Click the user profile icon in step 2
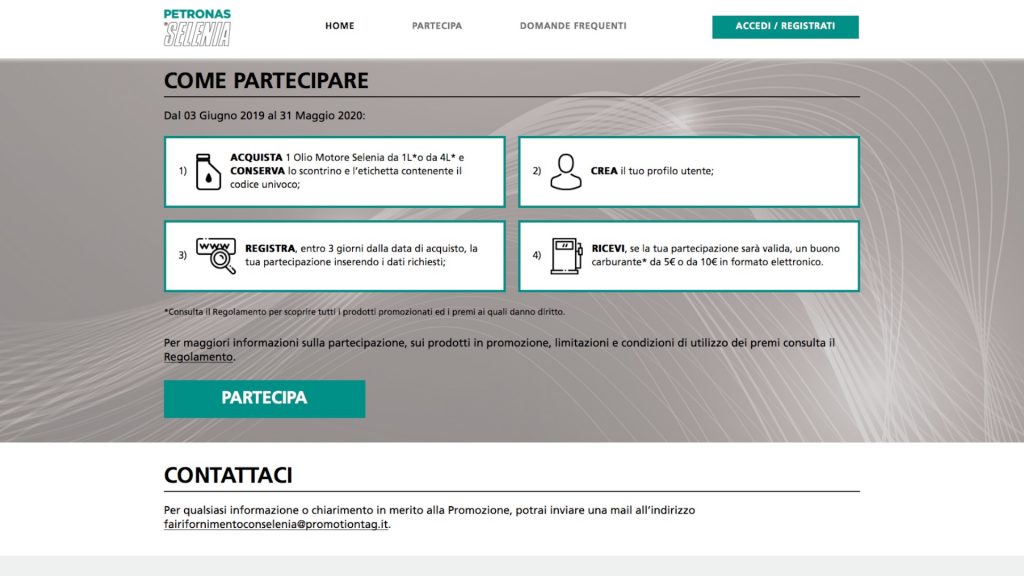Screen dimensions: 1024x576 (566, 172)
